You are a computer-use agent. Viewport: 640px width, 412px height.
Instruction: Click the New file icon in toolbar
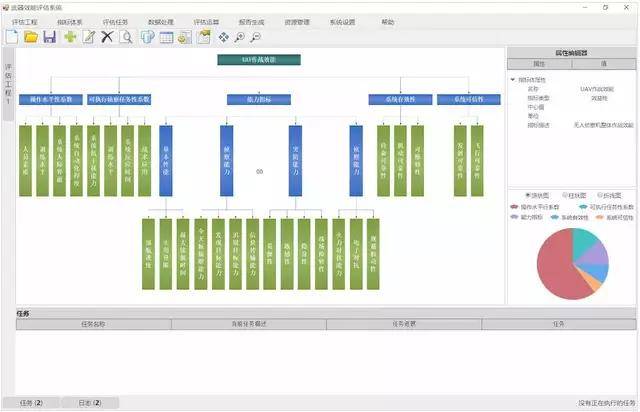click(12, 37)
